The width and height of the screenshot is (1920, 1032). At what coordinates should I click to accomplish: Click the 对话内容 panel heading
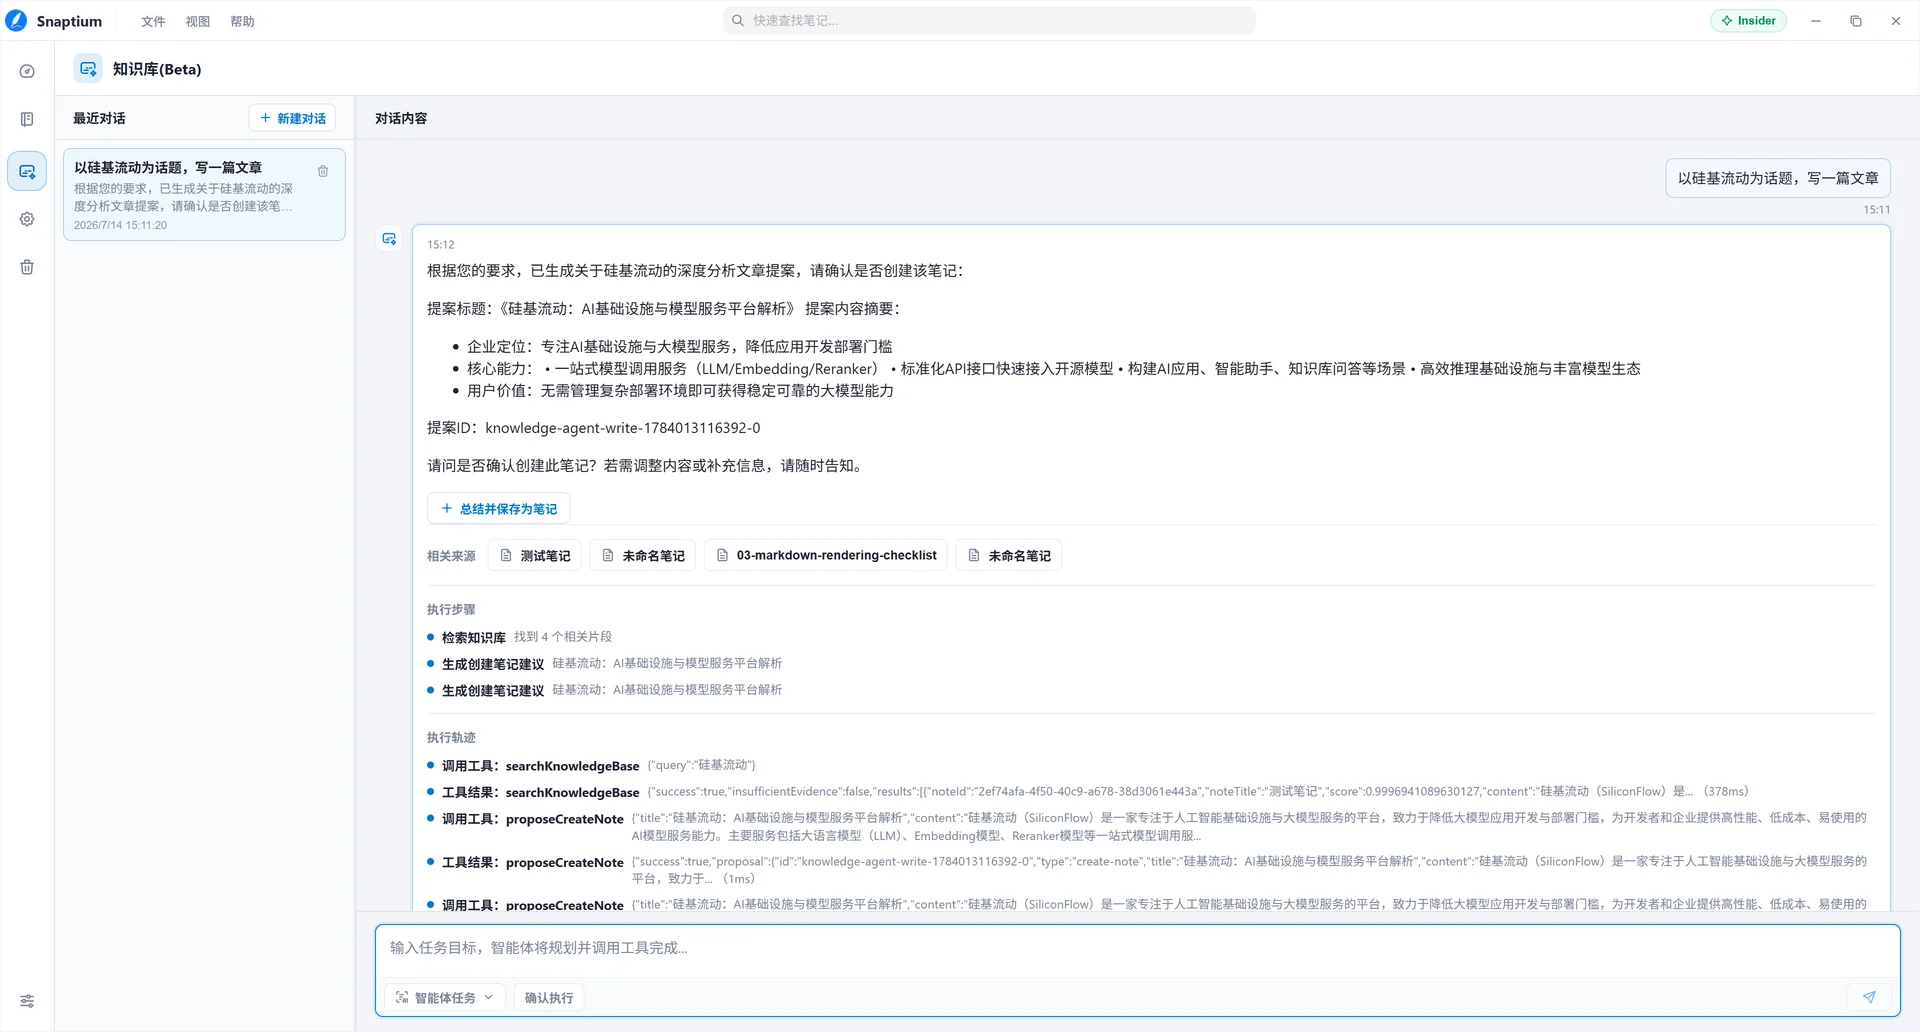pyautogui.click(x=401, y=118)
